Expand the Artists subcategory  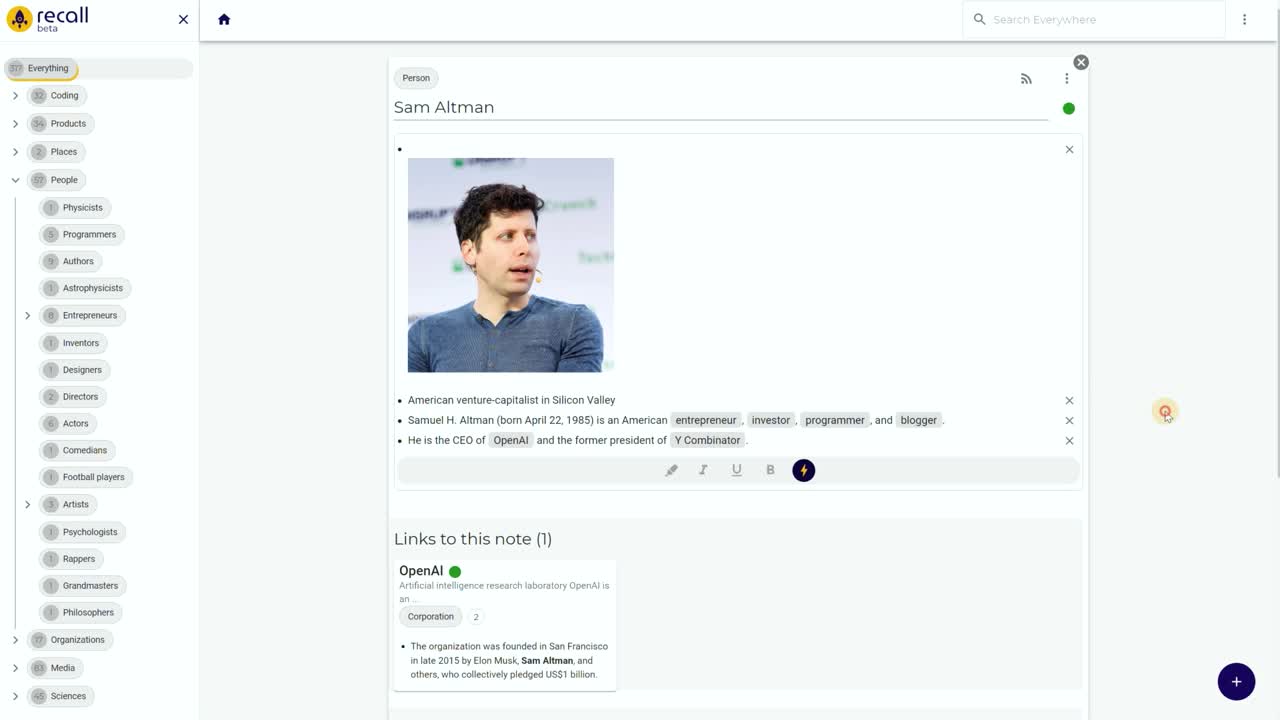[x=28, y=504]
